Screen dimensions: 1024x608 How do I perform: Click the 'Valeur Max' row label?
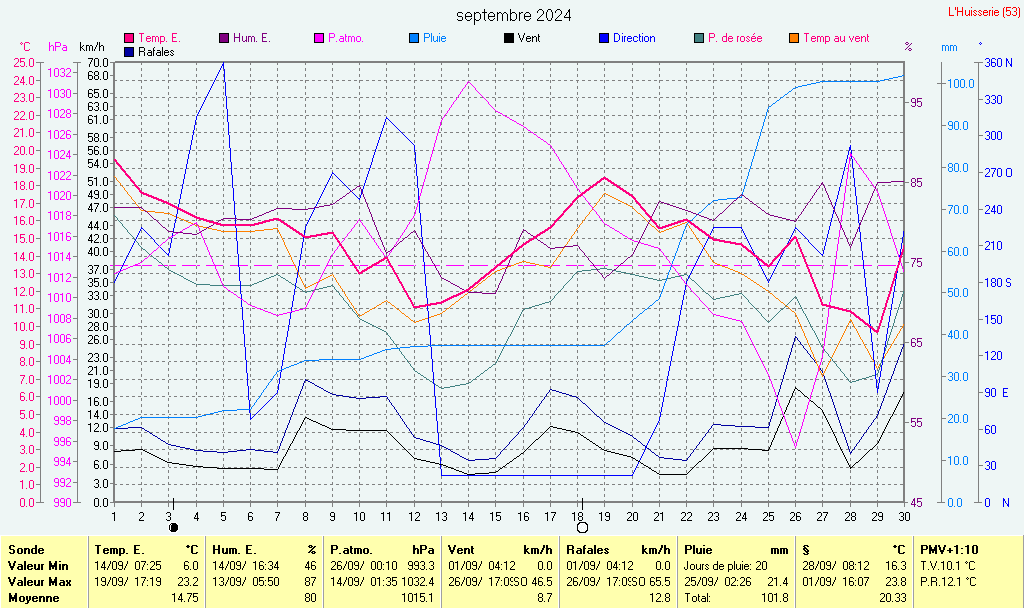(39, 582)
